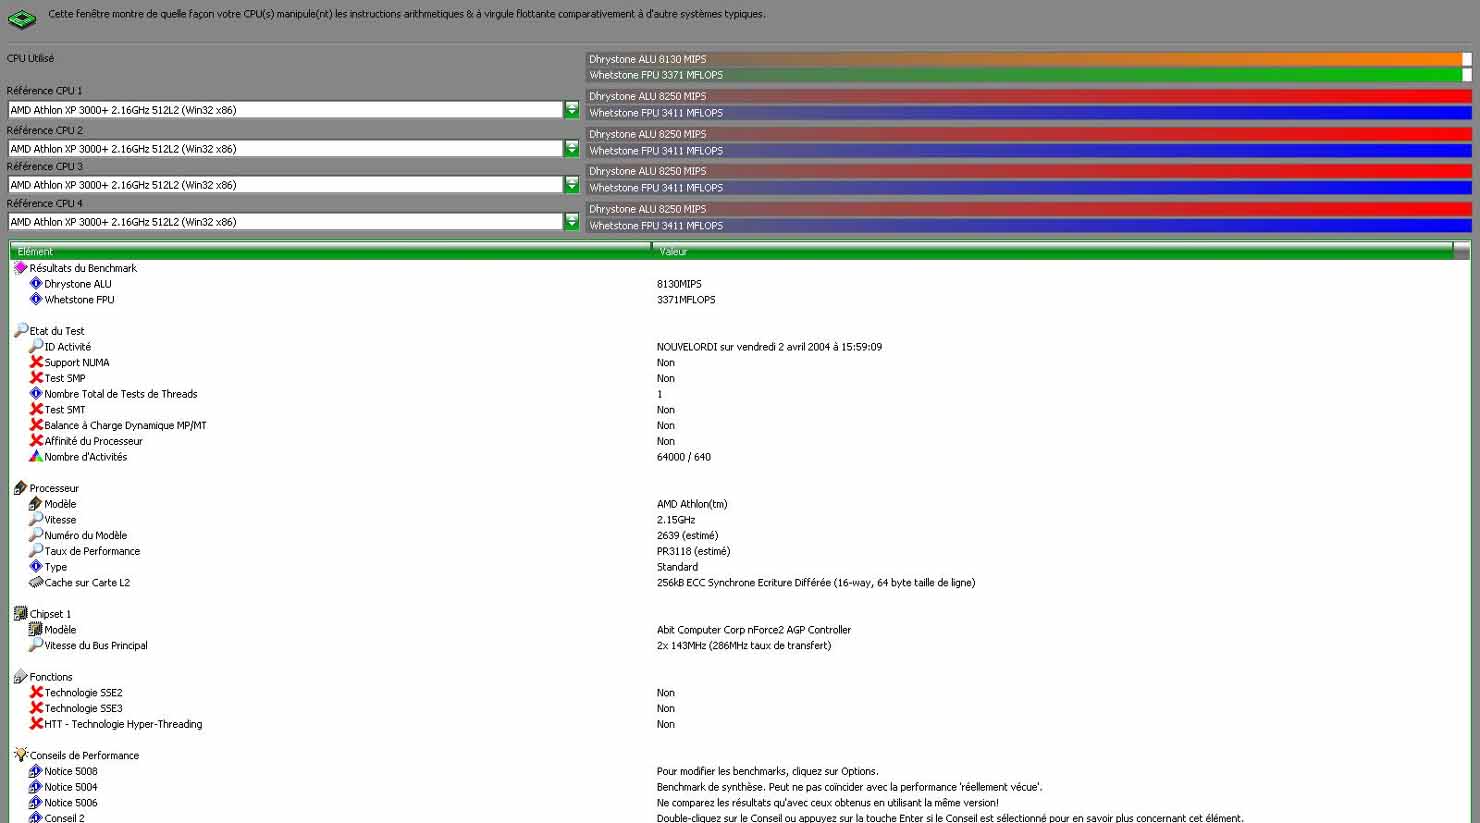The image size is (1480, 823).
Task: Click the Conseils de Performance lightbulb icon
Action: point(20,755)
